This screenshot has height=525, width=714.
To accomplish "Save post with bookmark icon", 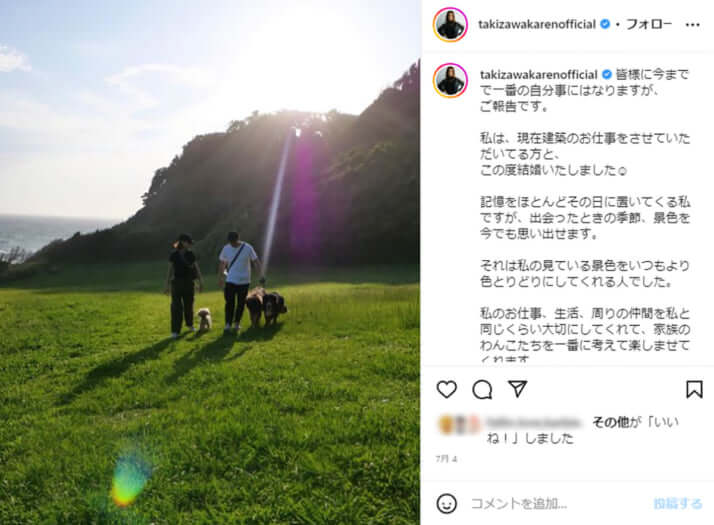I will click(694, 390).
